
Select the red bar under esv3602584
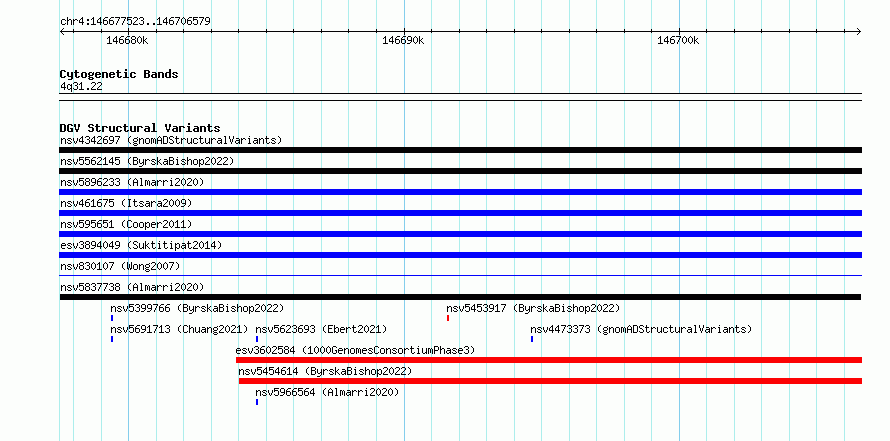(x=549, y=360)
